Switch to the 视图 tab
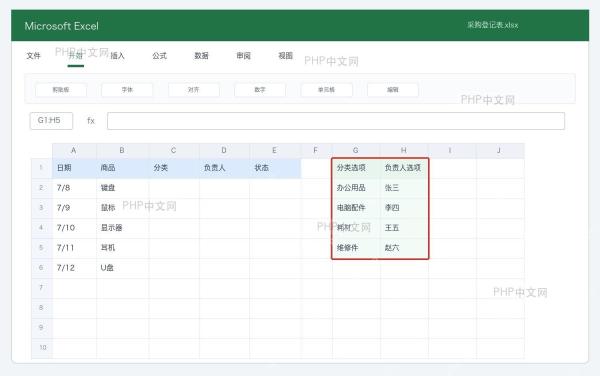Image resolution: width=600 pixels, height=376 pixels. coord(285,56)
